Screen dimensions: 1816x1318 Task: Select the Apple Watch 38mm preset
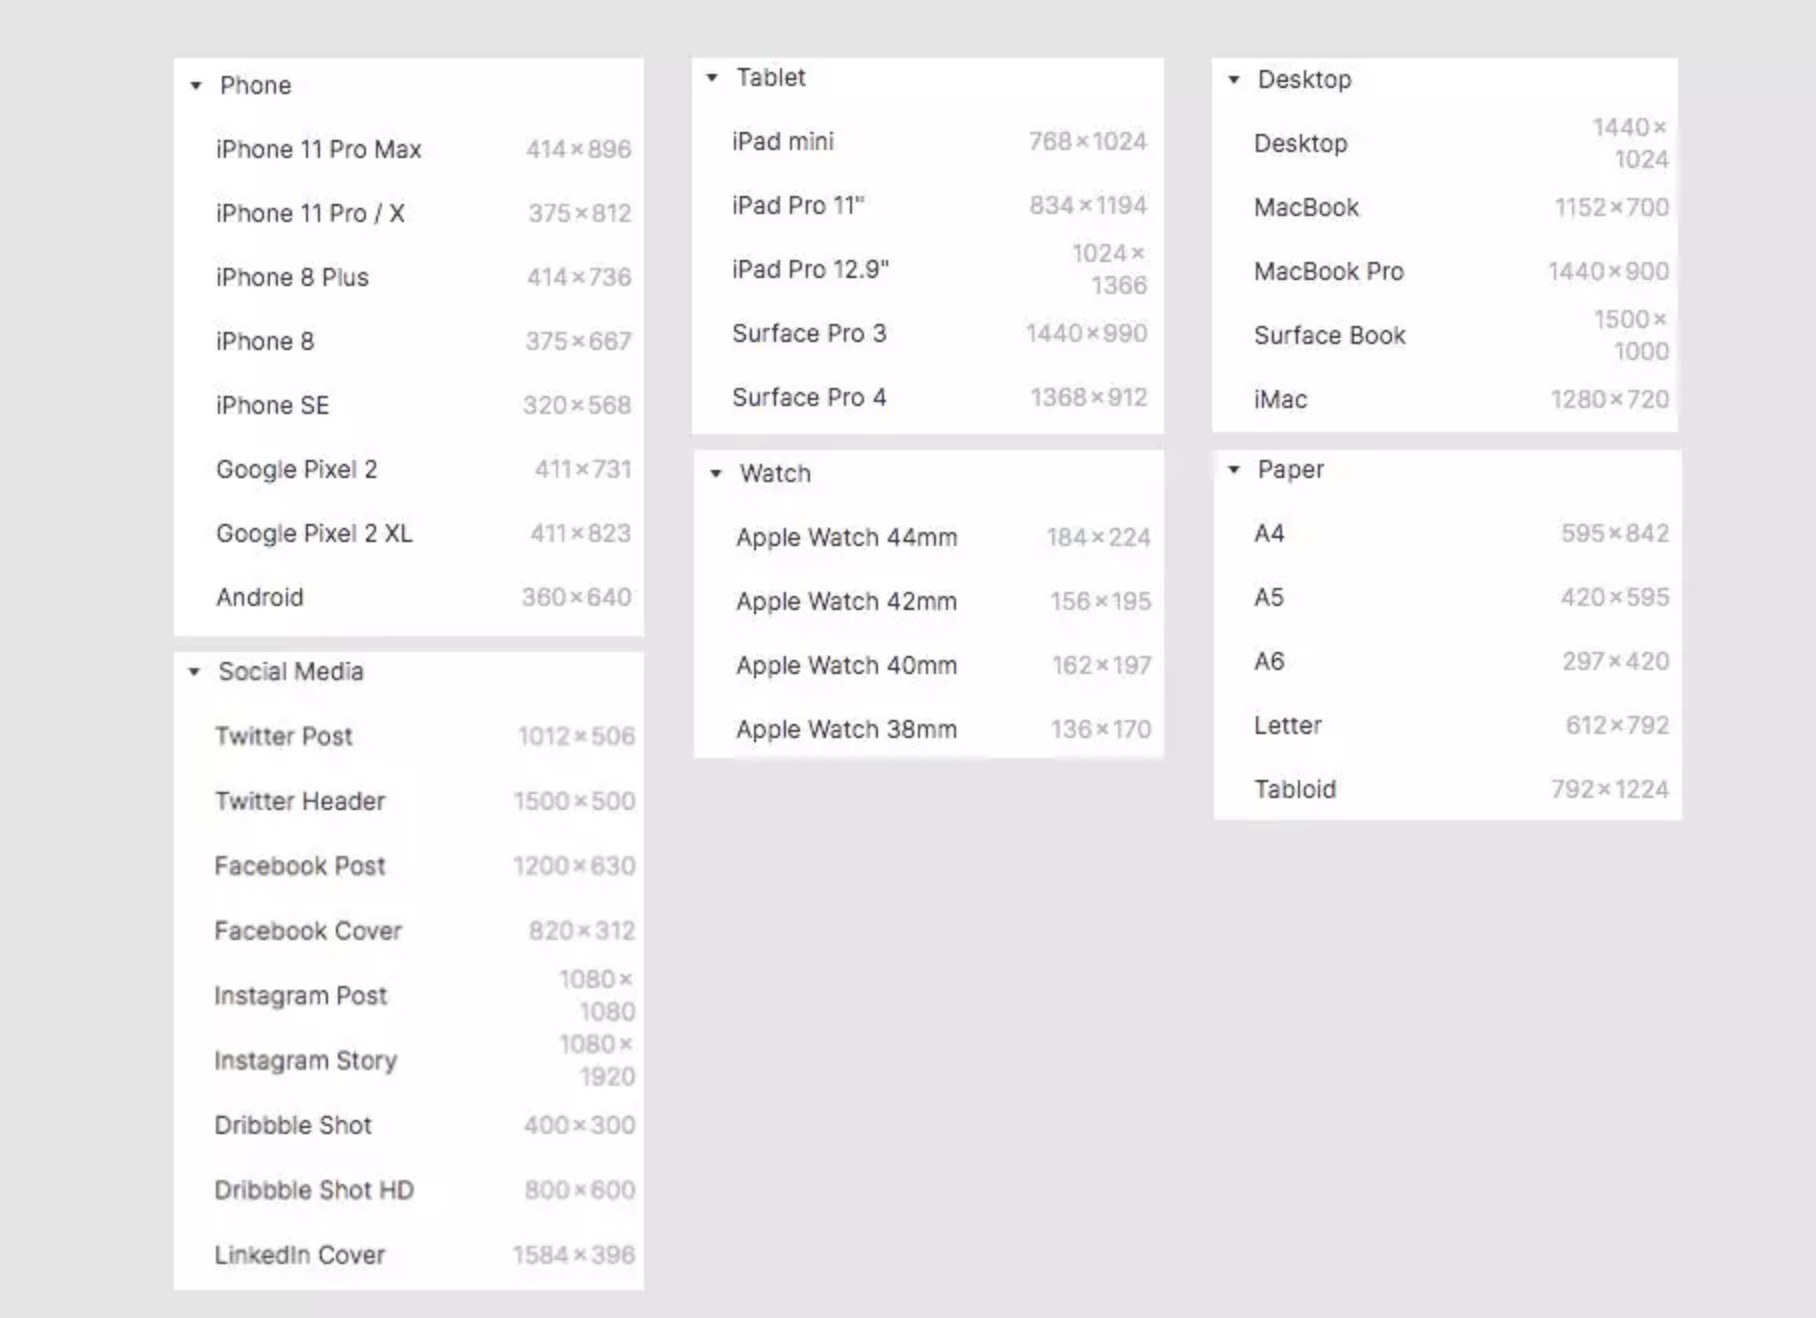click(x=929, y=730)
